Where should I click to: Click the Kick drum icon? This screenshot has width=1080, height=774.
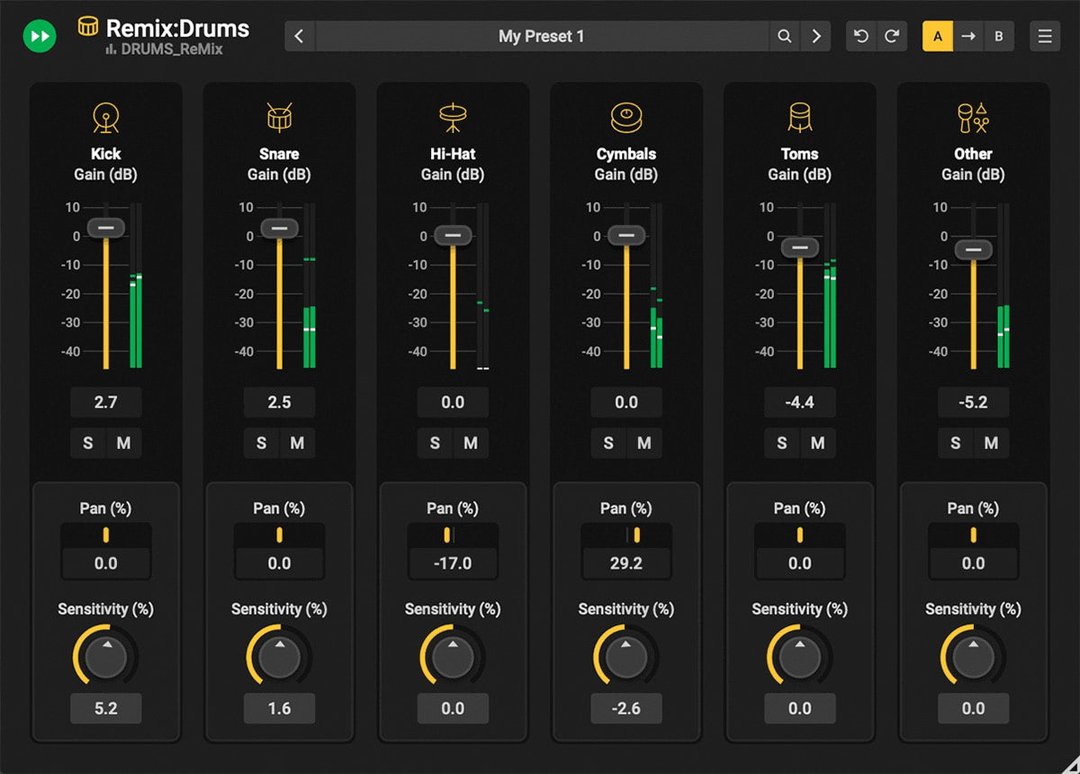tap(106, 116)
